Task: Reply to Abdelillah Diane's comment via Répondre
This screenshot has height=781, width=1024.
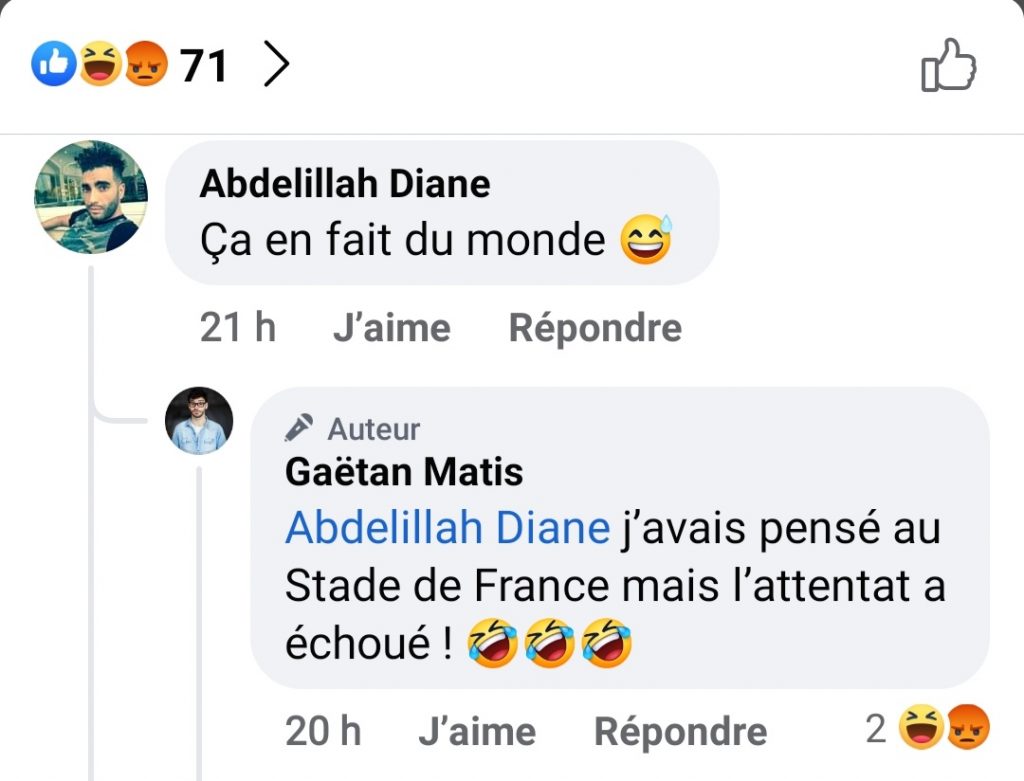Action: click(595, 328)
